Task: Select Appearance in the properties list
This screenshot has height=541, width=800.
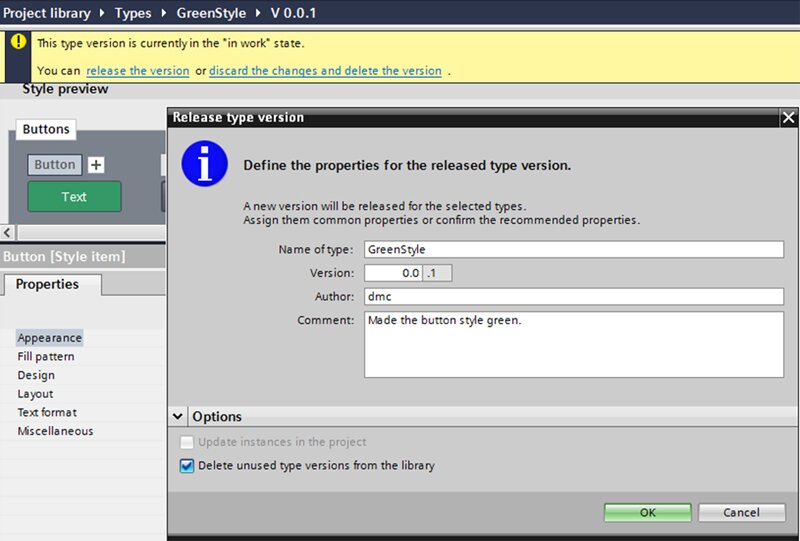Action: click(x=49, y=338)
